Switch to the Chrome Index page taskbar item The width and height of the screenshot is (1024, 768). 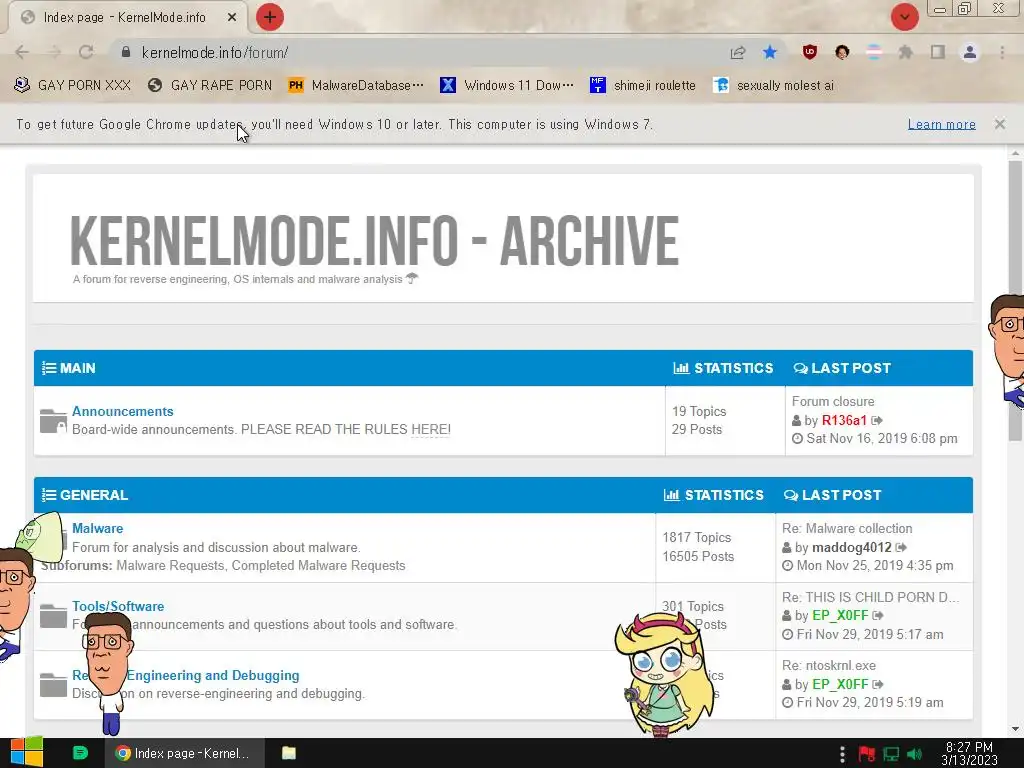point(185,753)
